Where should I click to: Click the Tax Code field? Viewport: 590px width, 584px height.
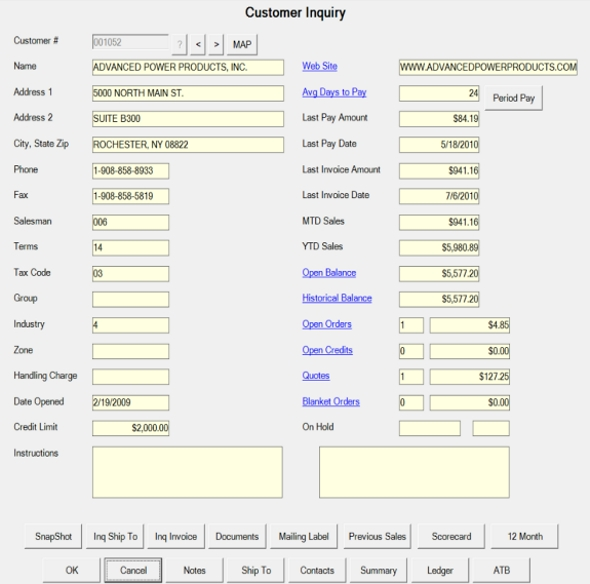(x=131, y=274)
